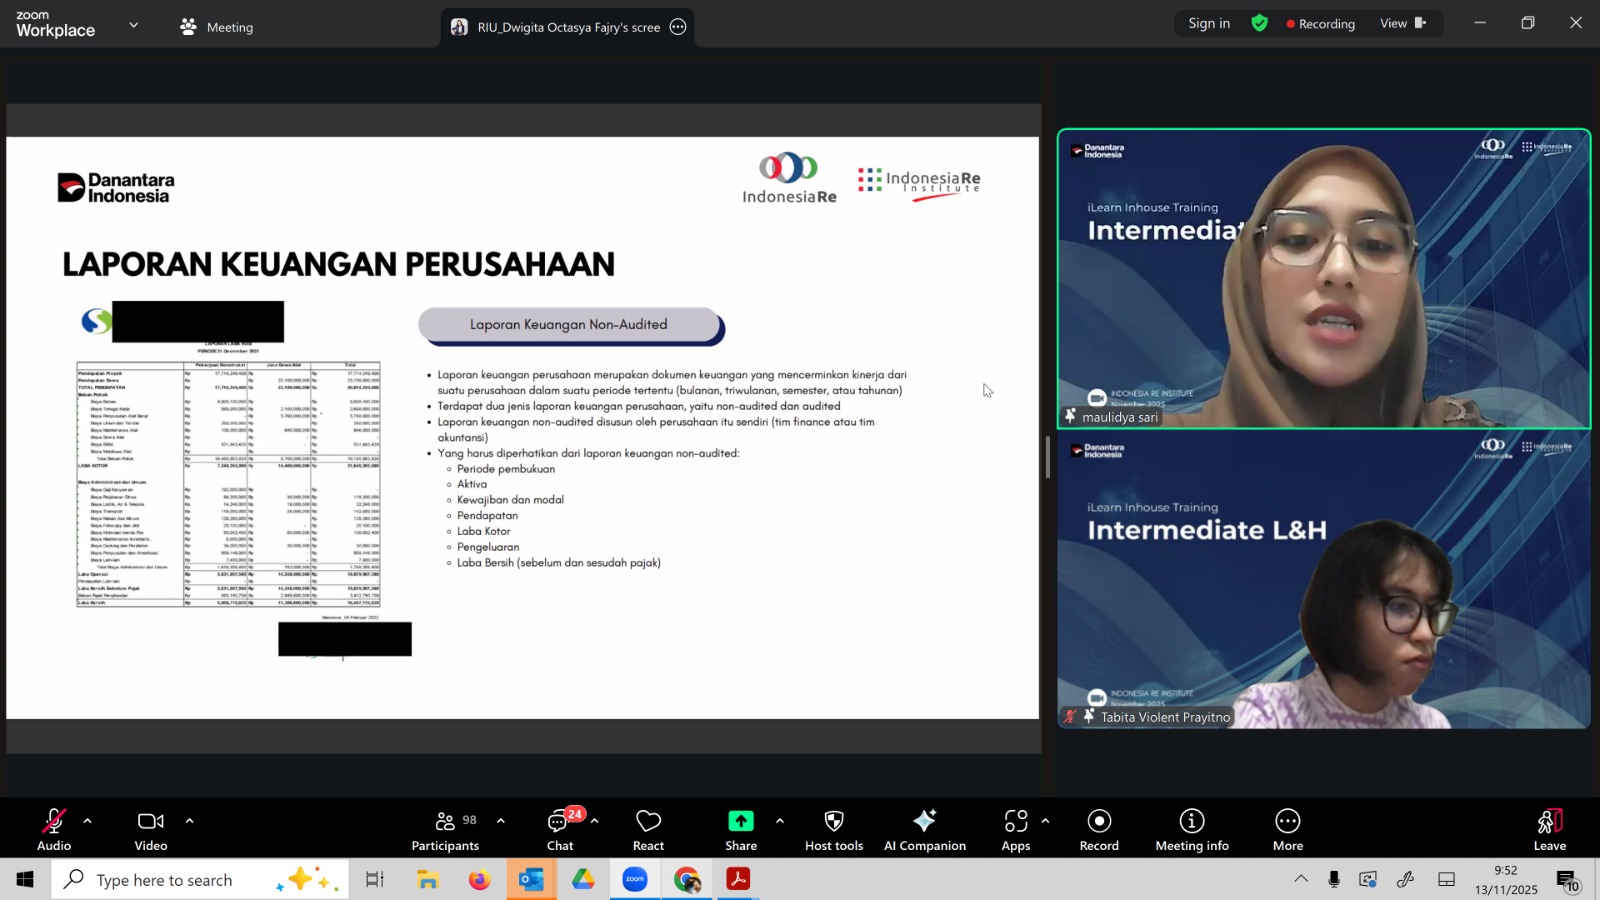Viewport: 1600px width, 900px height.
Task: Click the panel divider handle beside shared screen
Action: 1048,457
